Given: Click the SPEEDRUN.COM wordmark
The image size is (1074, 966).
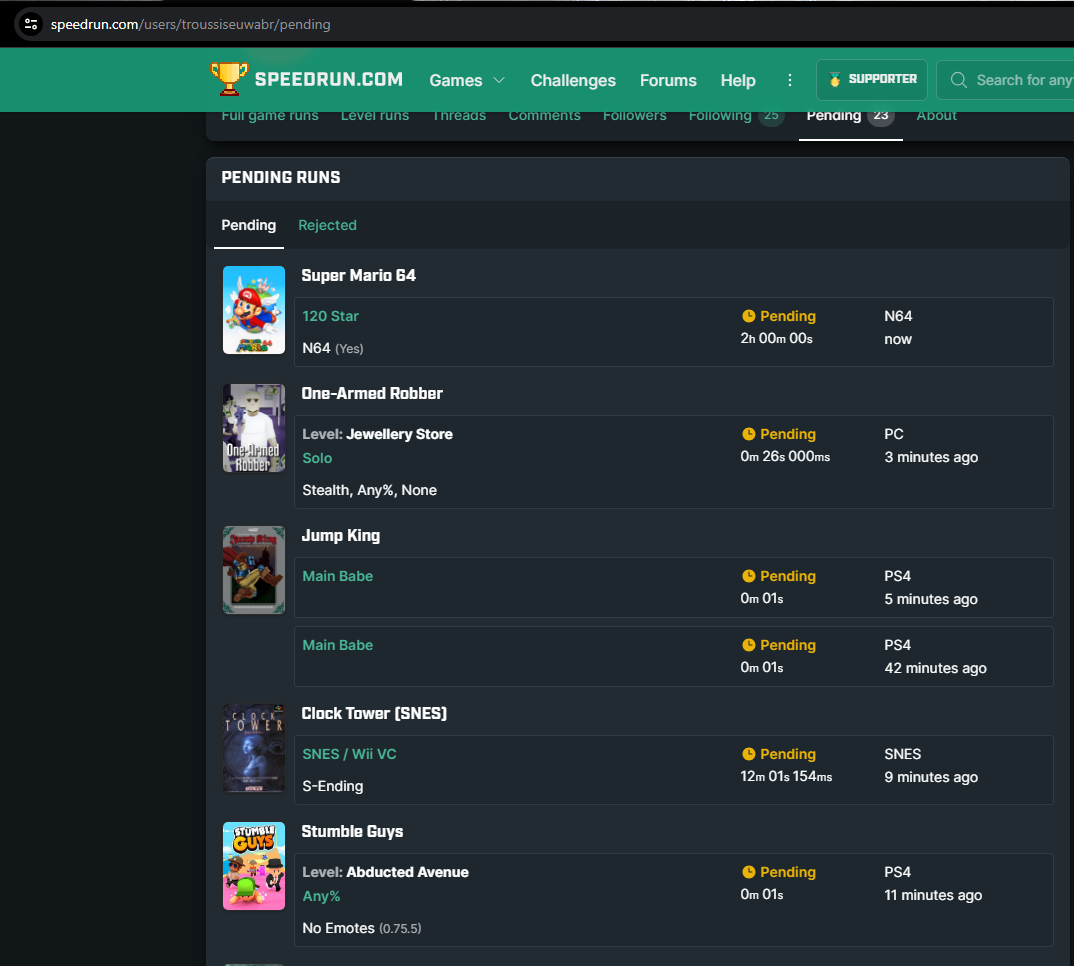Looking at the screenshot, I should 329,79.
